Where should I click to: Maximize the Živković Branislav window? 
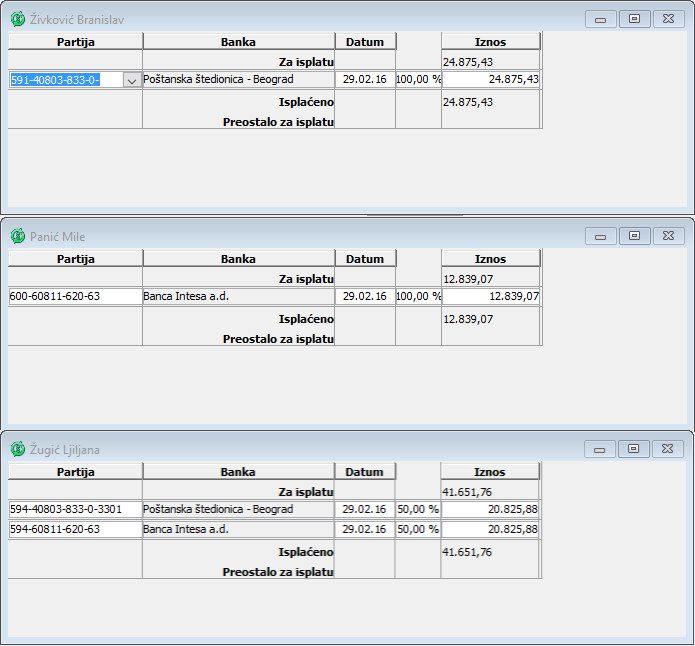634,19
